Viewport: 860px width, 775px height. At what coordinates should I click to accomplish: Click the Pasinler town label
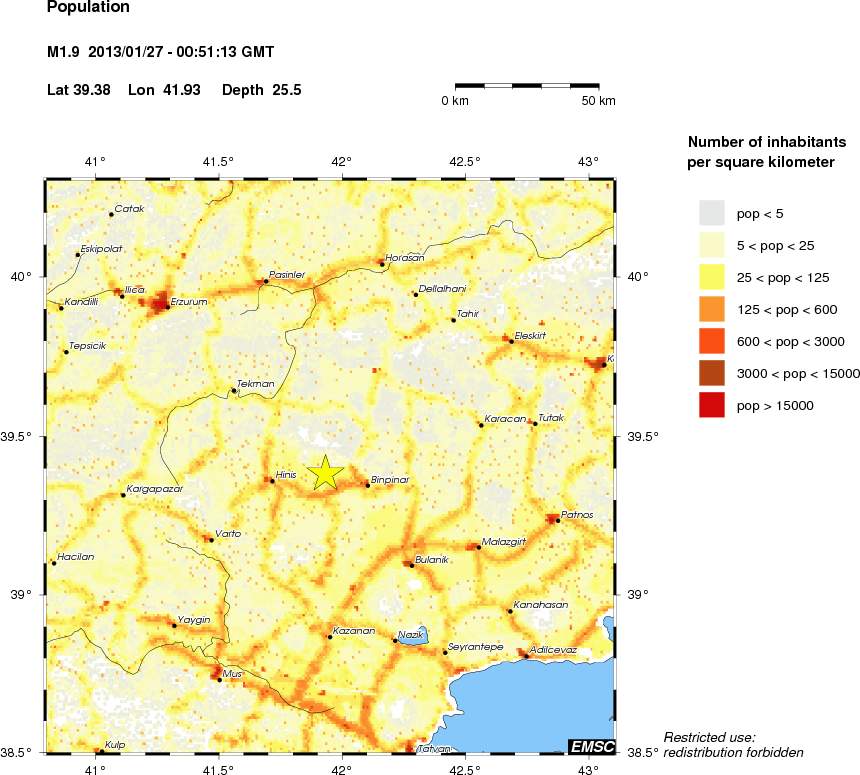287,275
